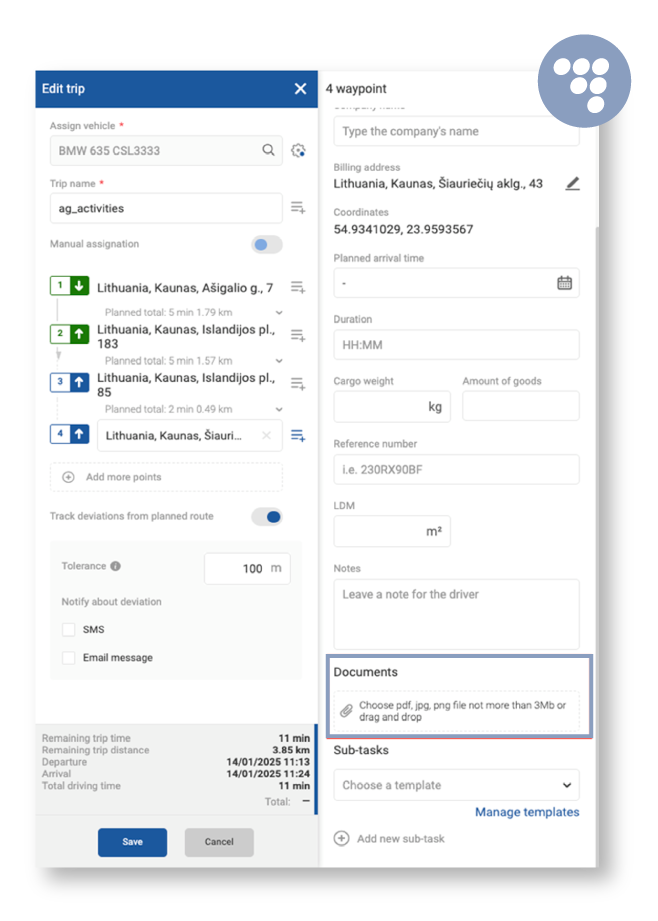
Task: Click the Tolerance value field
Action: (x=247, y=569)
